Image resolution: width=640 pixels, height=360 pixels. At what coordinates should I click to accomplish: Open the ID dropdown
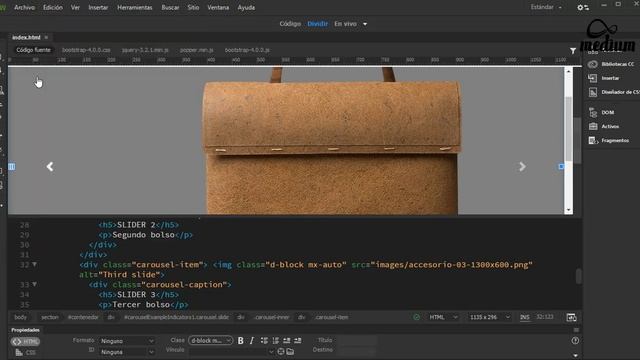click(127, 352)
